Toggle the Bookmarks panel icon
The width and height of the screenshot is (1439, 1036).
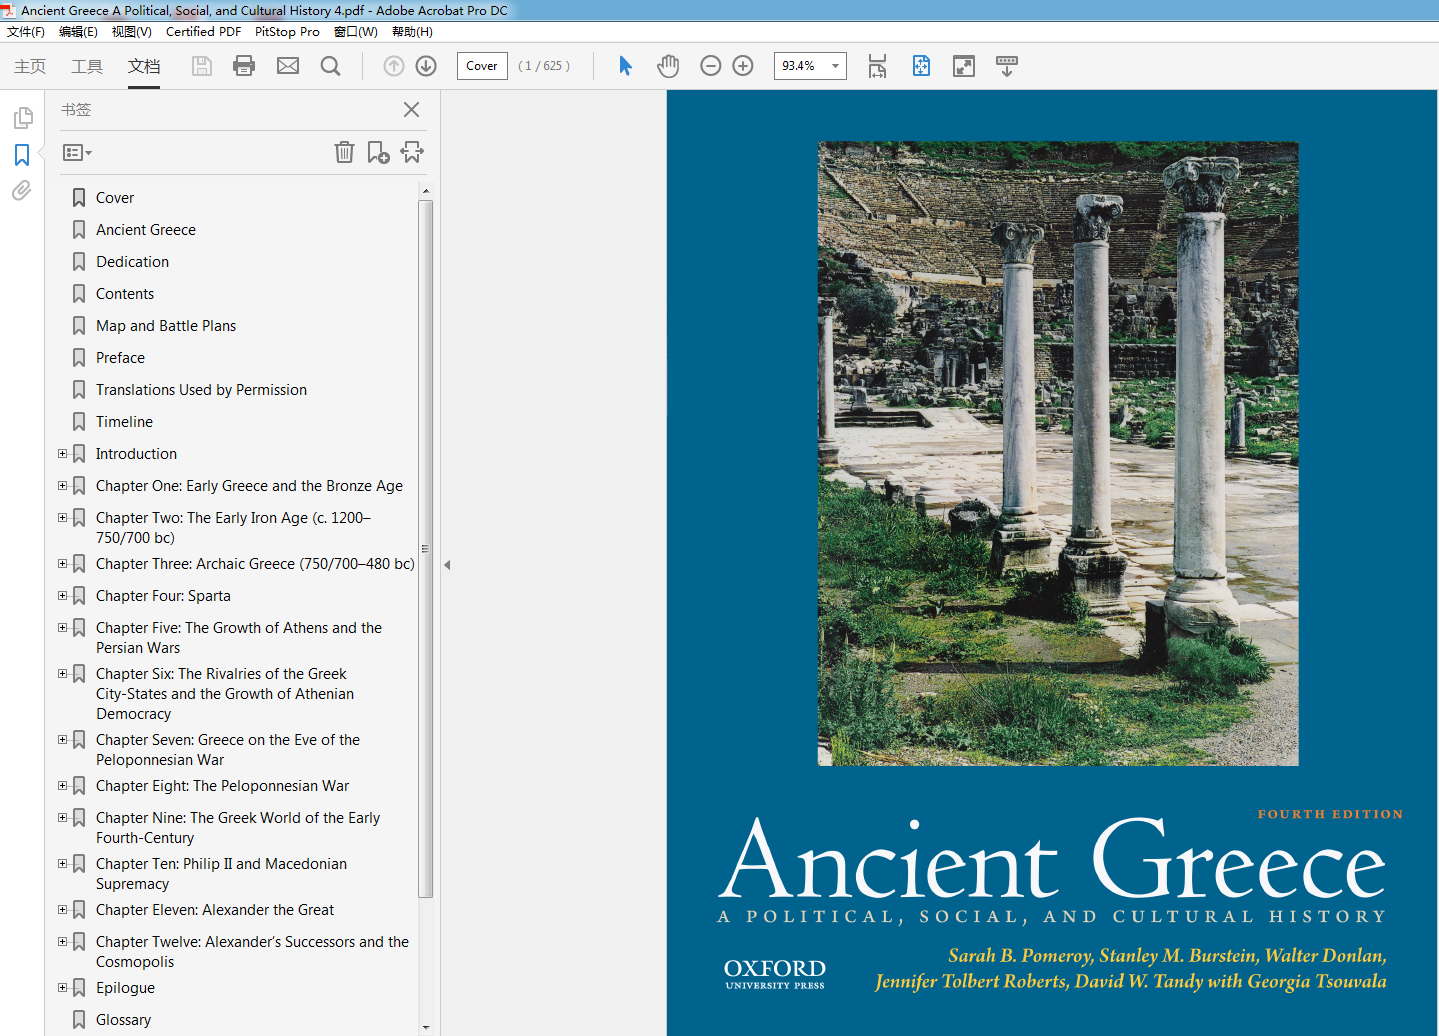coord(22,155)
